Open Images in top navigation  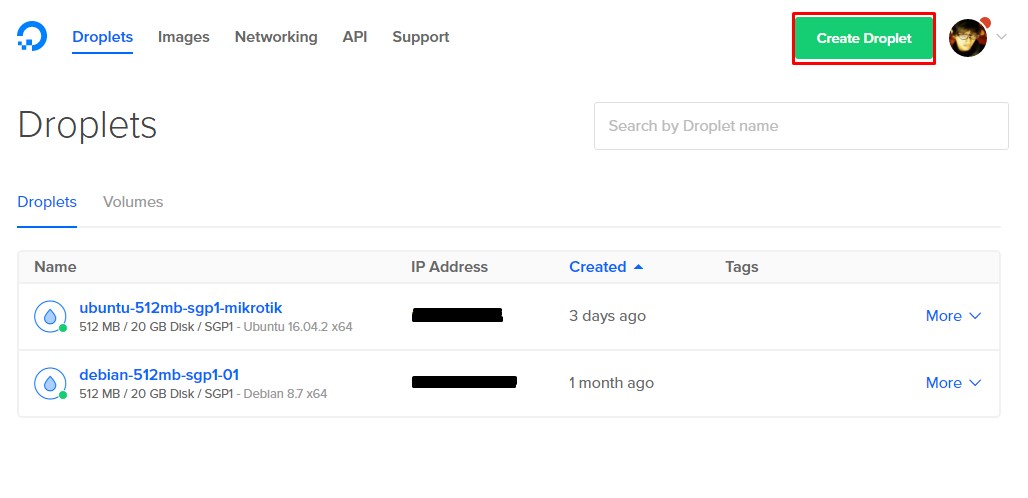coord(184,37)
